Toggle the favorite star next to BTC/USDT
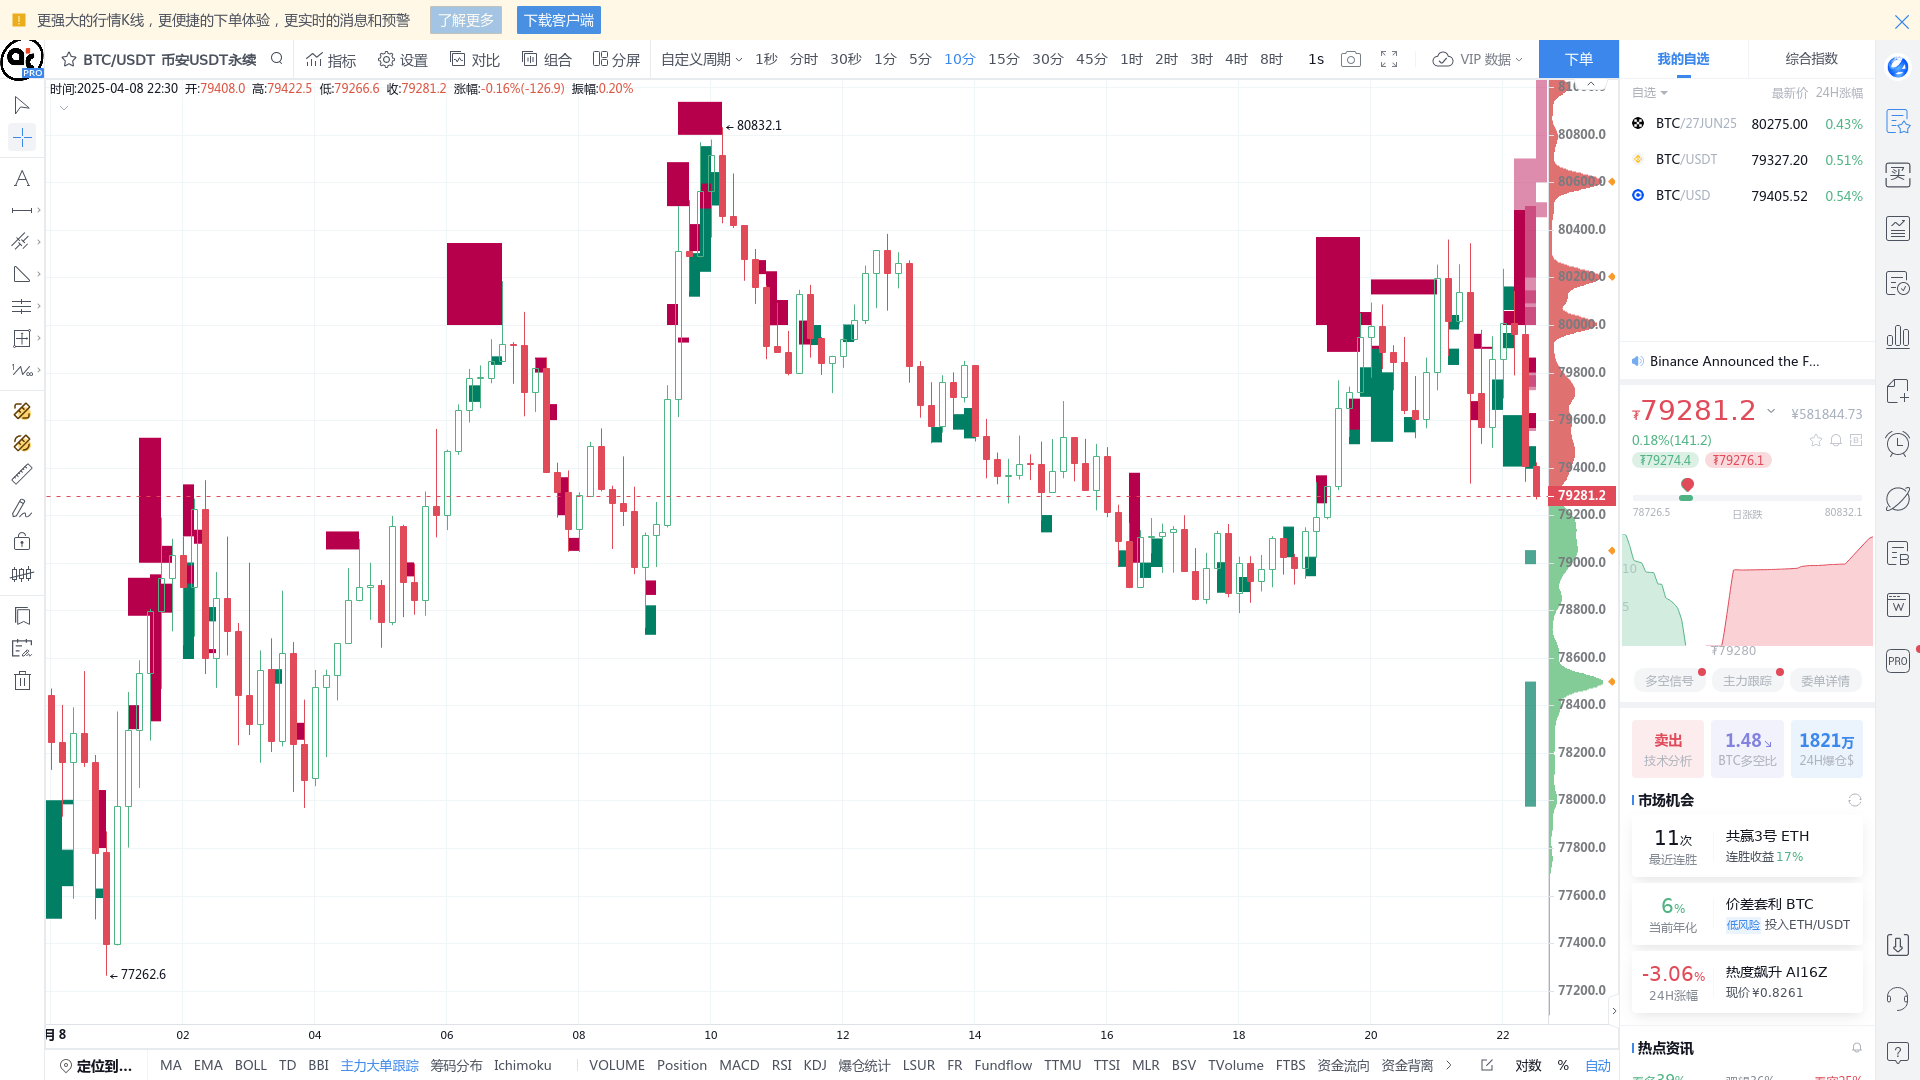Viewport: 1920px width, 1080px height. pos(69,59)
